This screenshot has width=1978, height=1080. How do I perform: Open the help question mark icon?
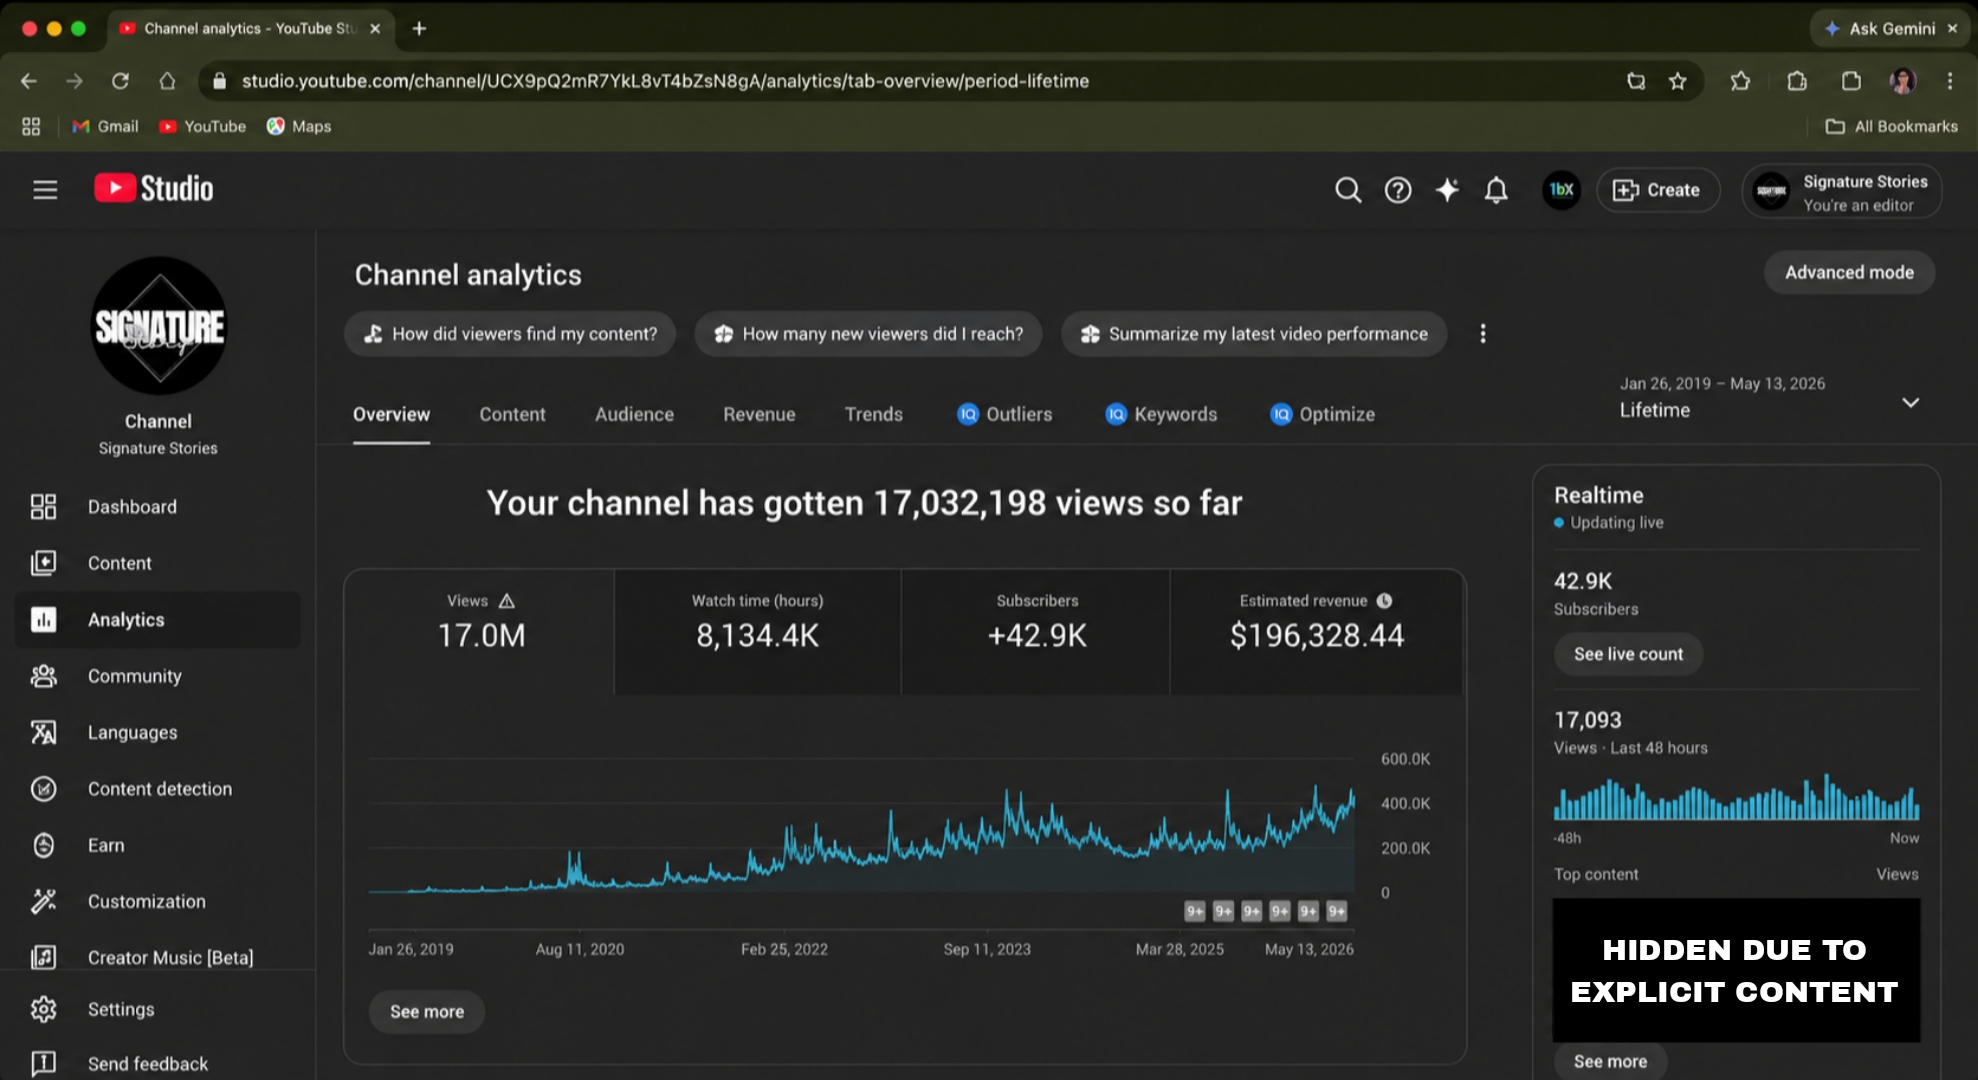1398,190
